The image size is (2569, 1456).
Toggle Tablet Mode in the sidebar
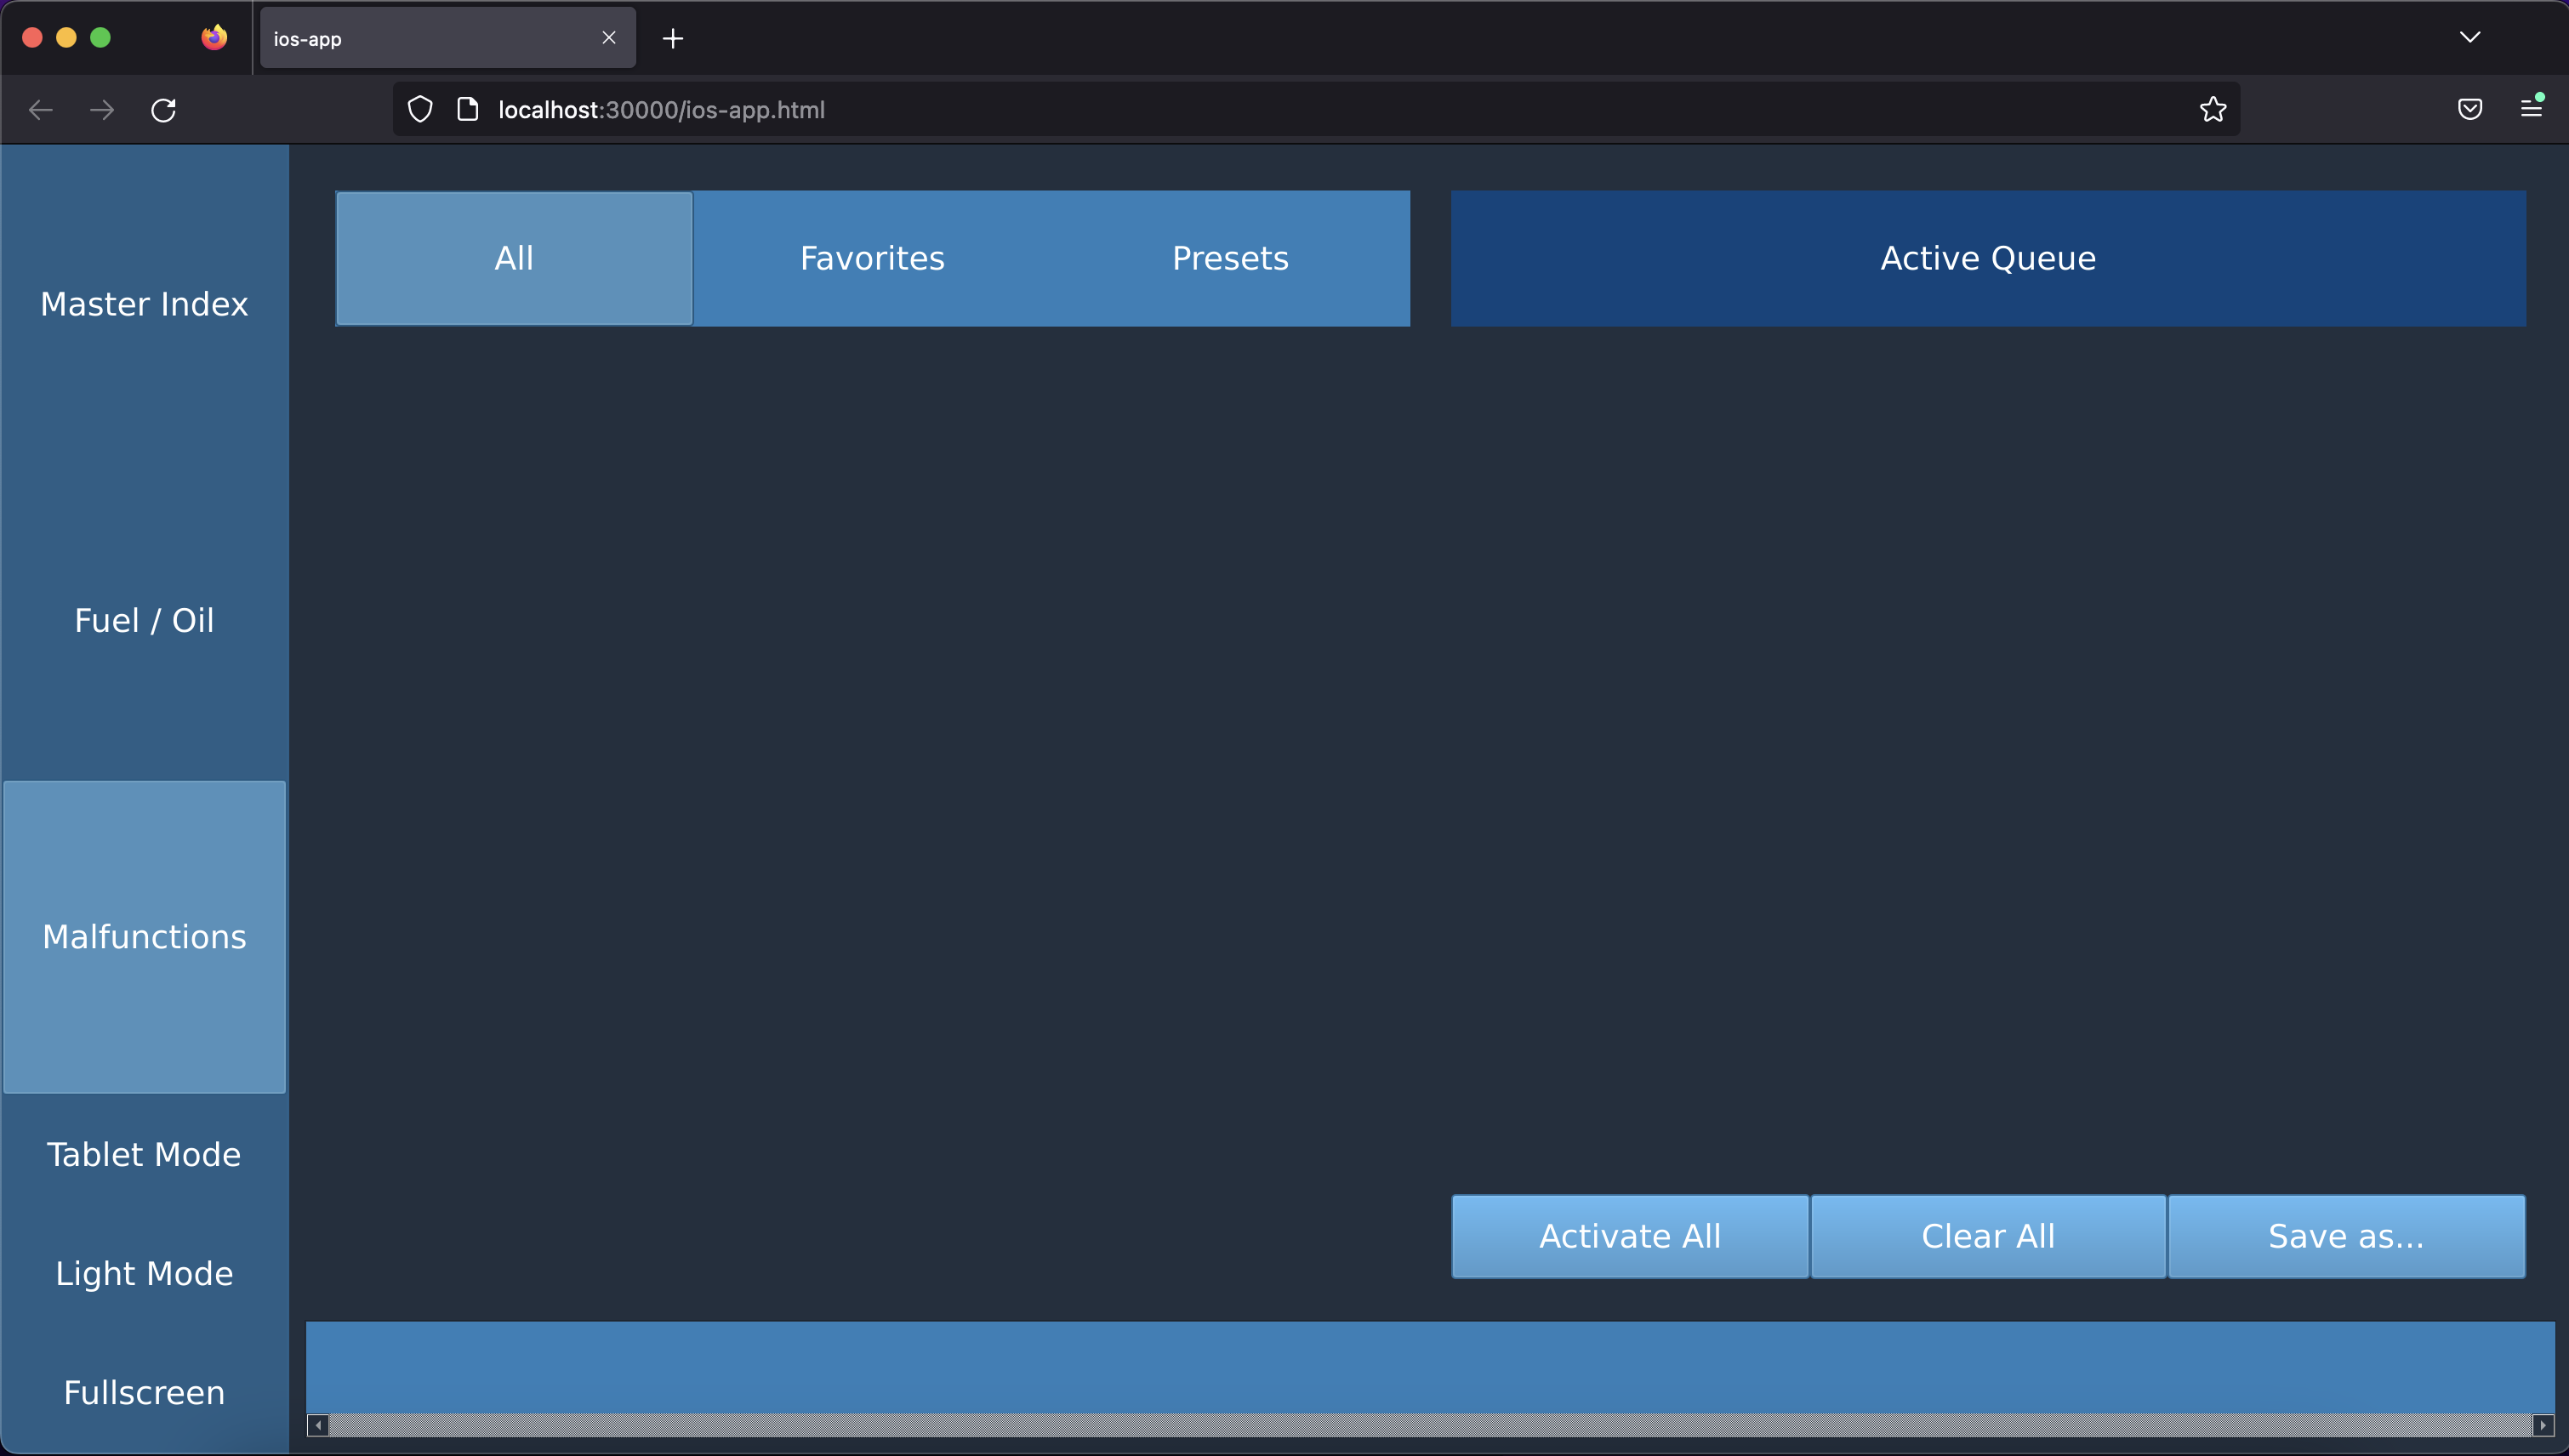[144, 1154]
